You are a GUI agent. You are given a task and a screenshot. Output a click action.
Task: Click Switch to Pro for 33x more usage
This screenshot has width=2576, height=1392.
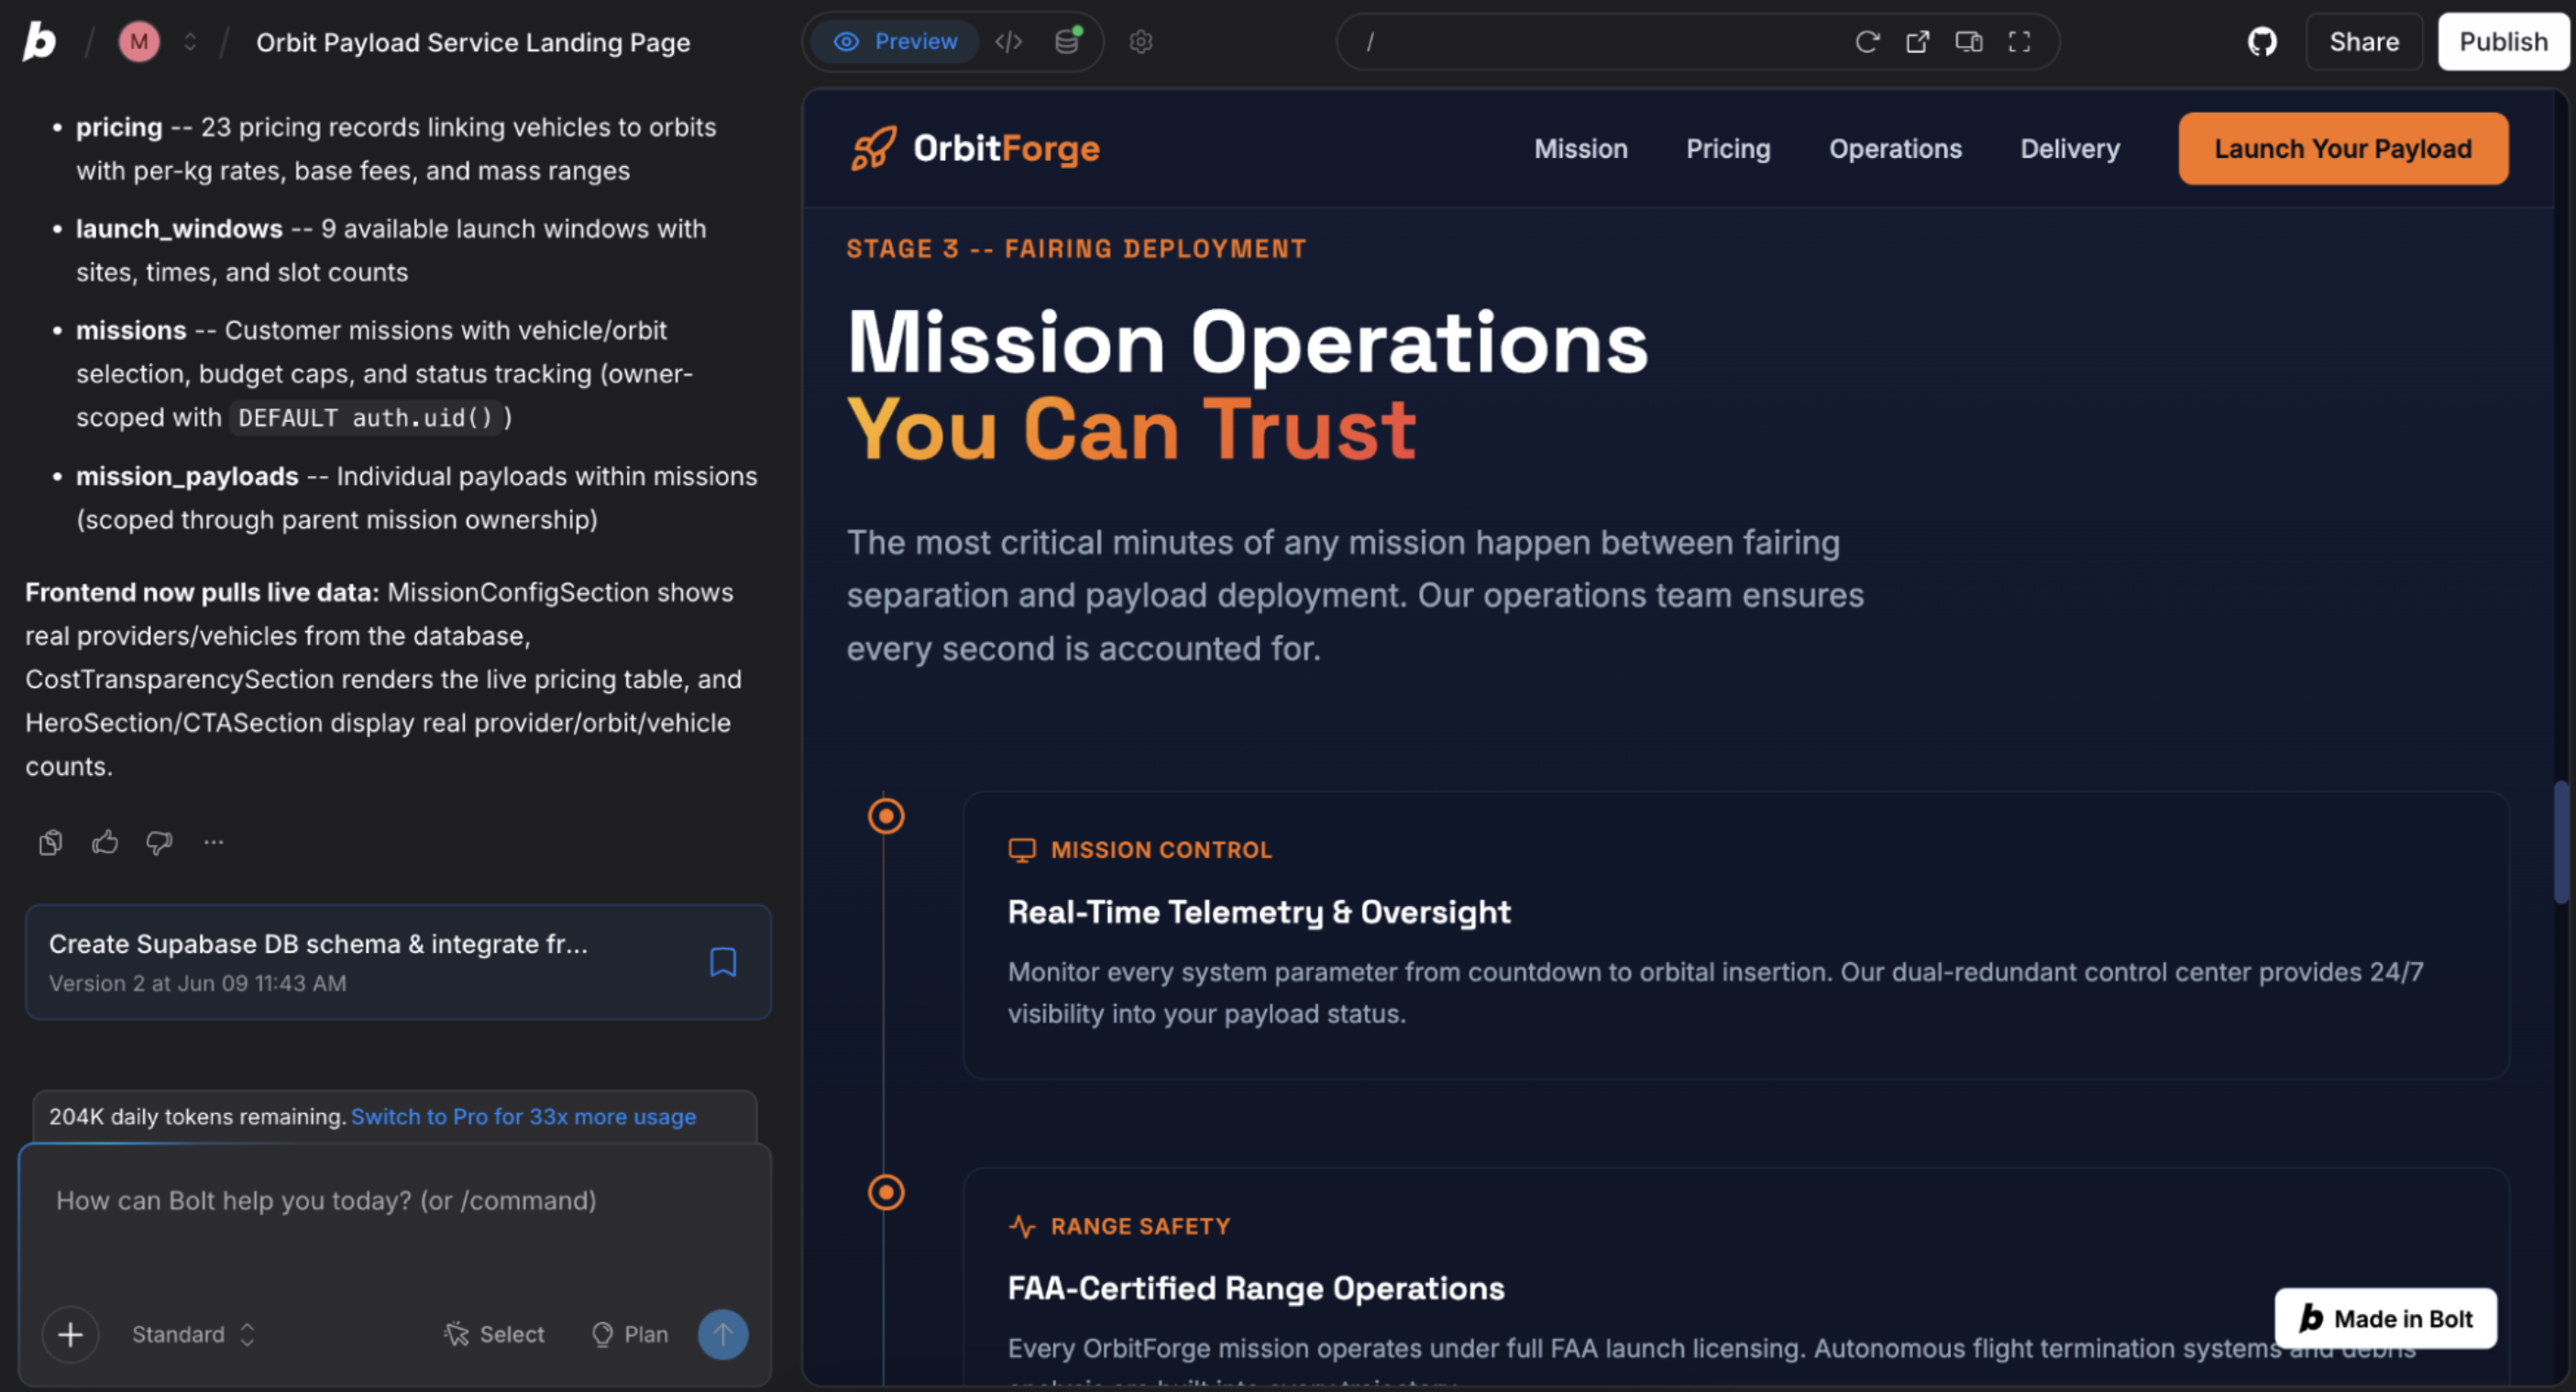pos(523,1117)
